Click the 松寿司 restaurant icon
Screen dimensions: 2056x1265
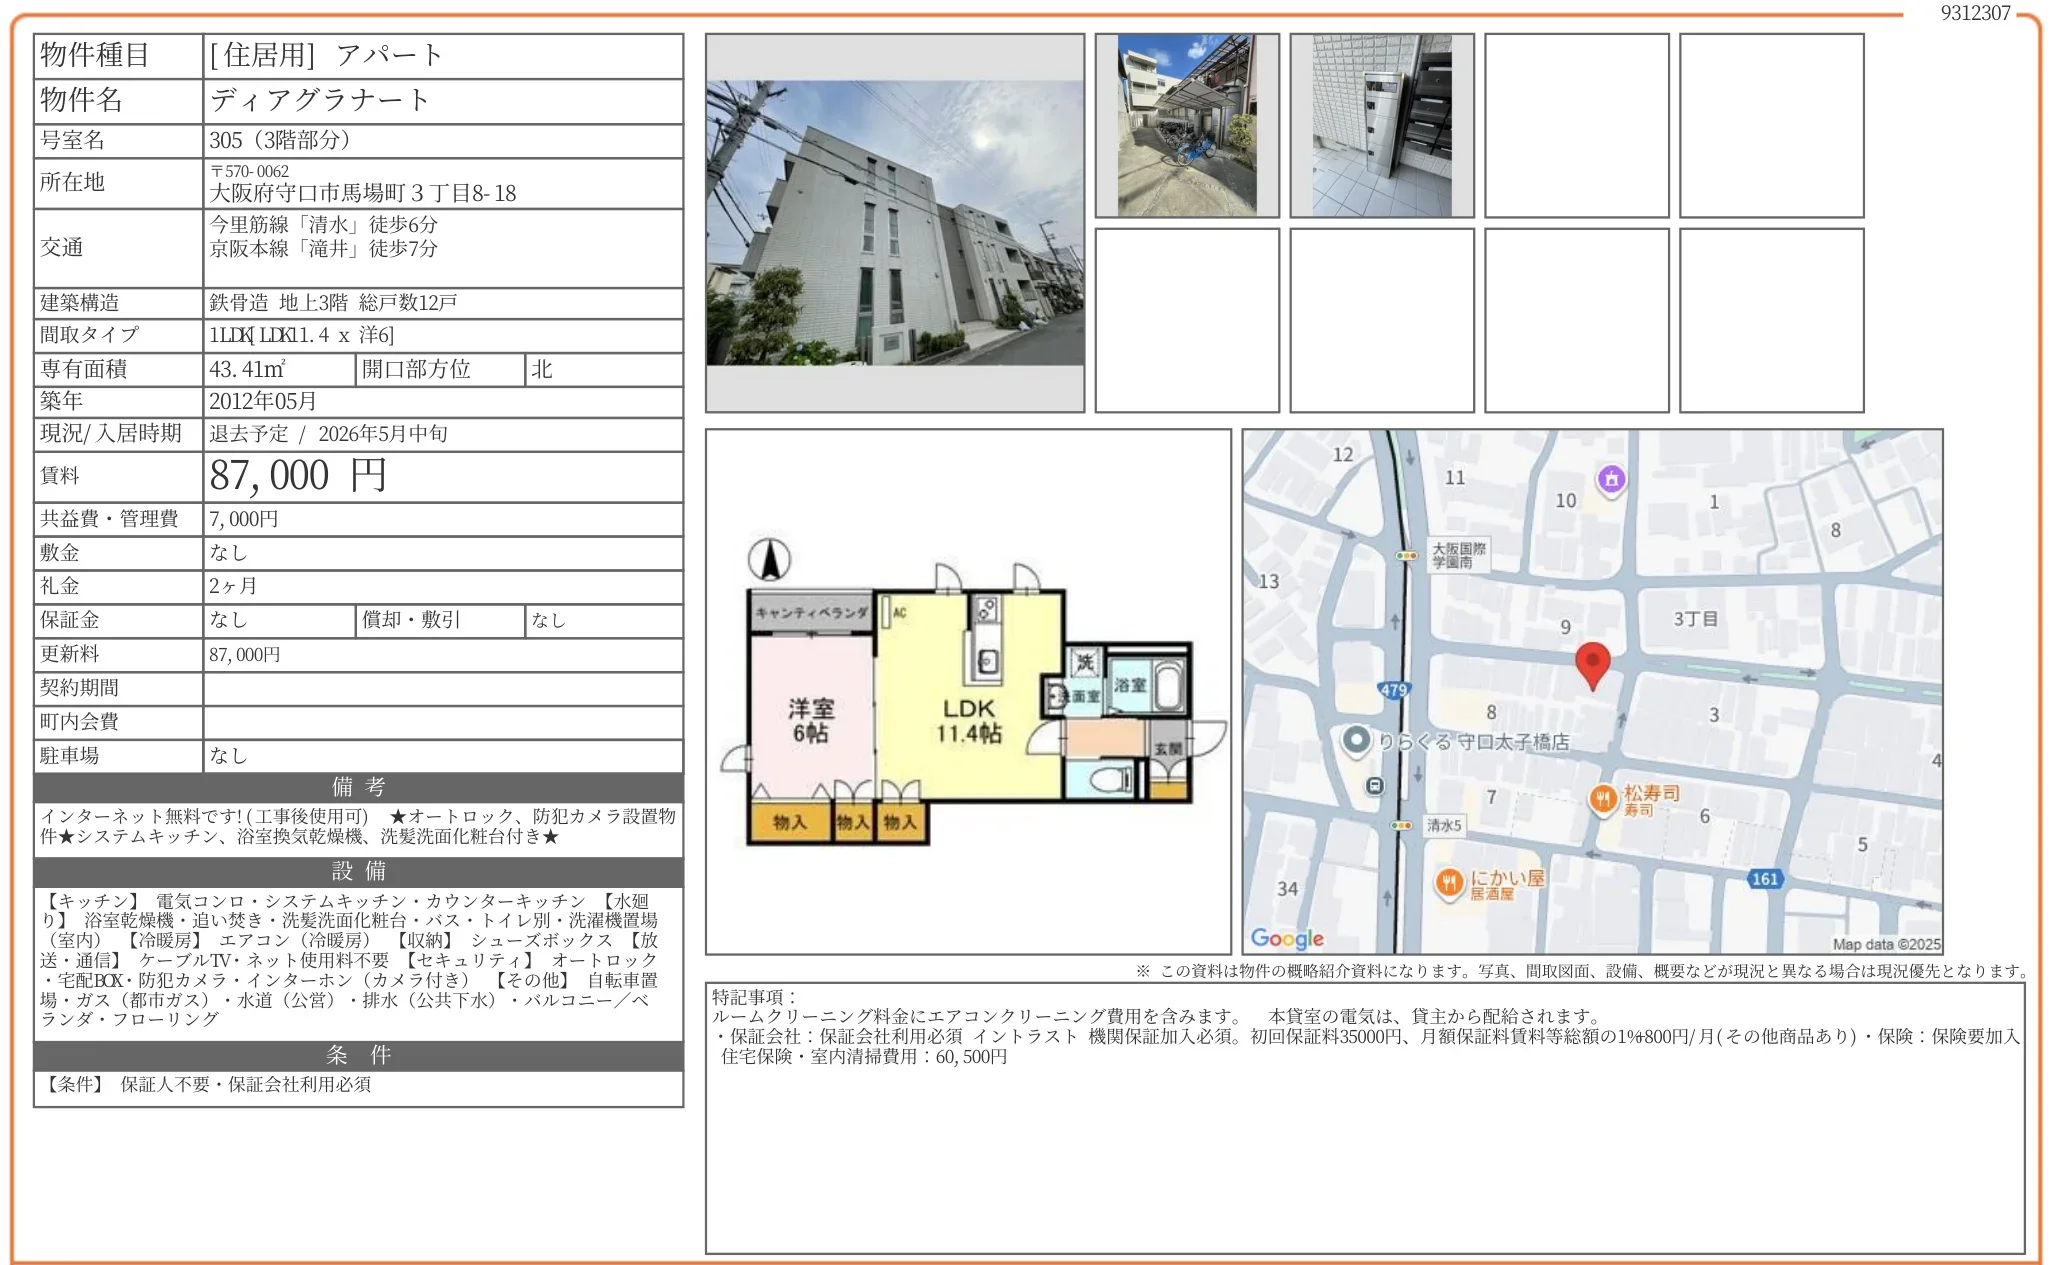coord(1603,798)
